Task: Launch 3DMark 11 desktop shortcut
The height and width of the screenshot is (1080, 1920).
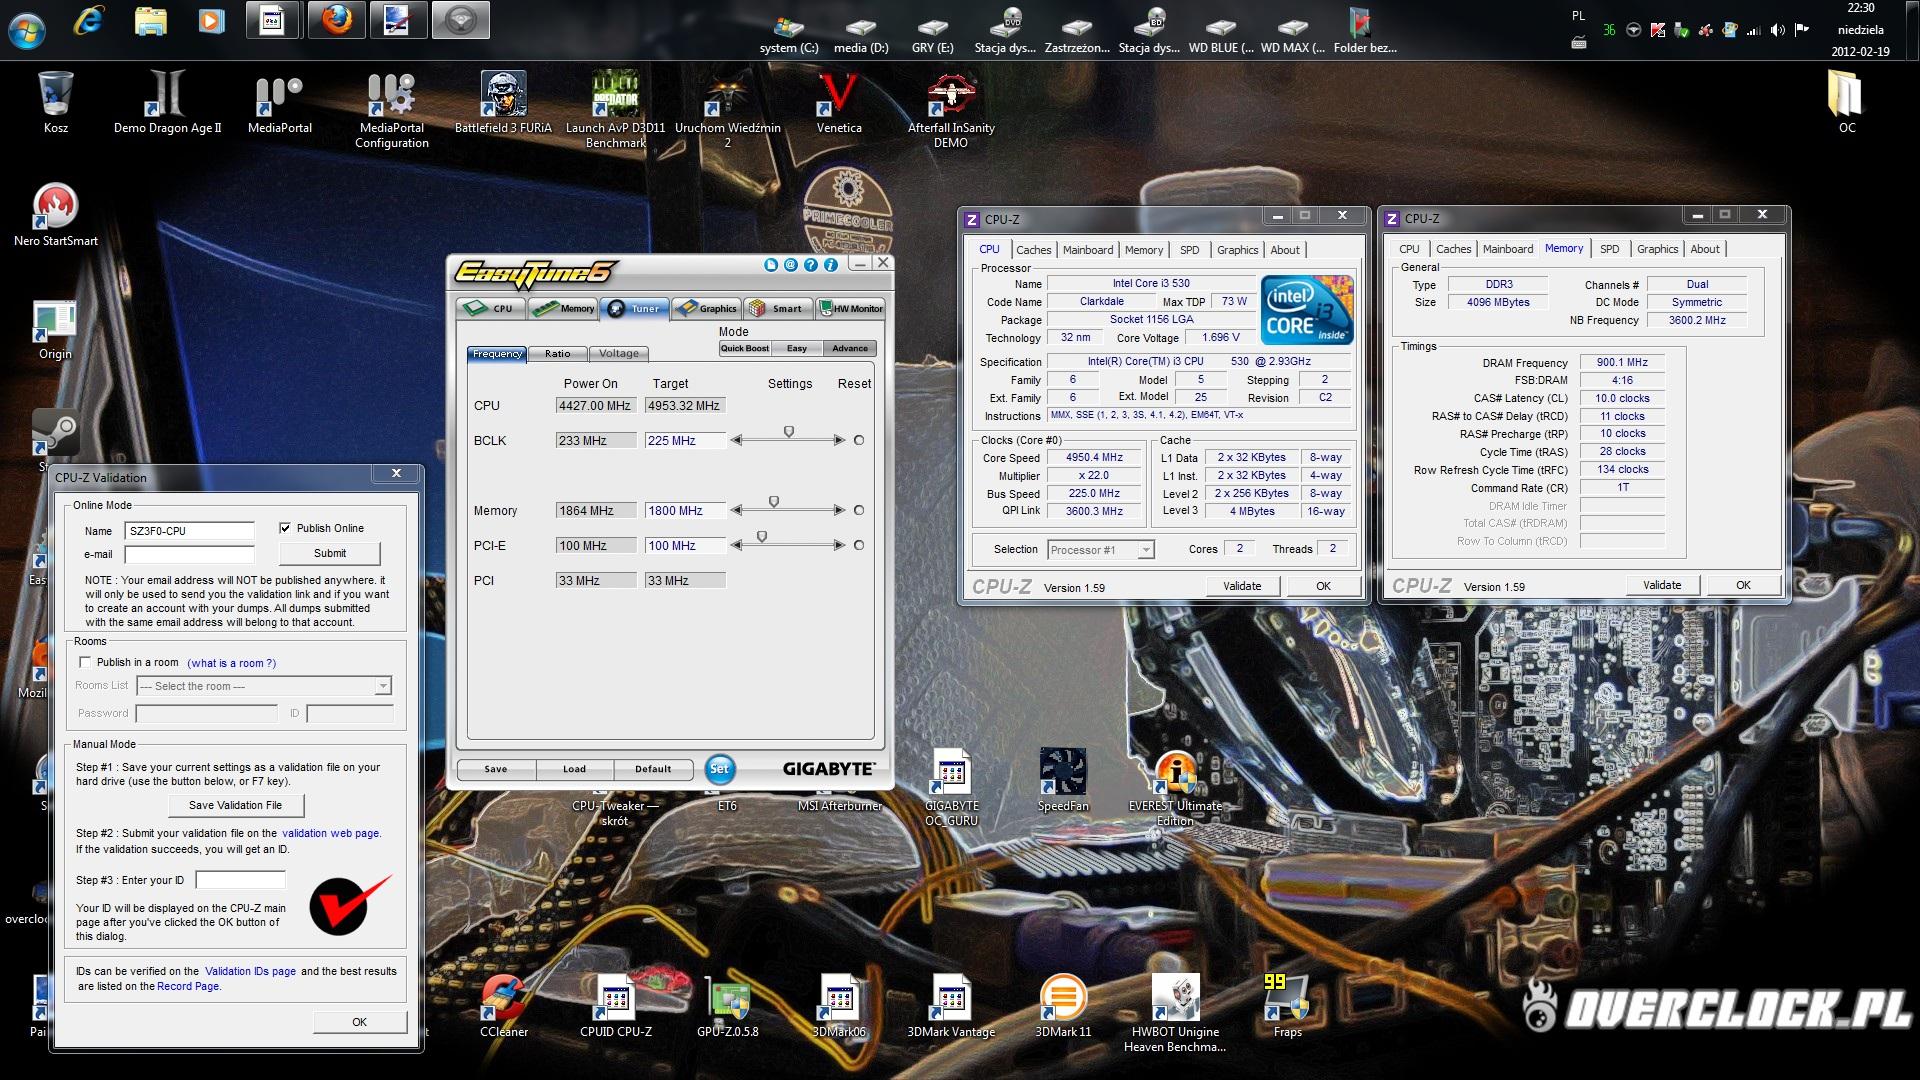Action: 1063,1006
